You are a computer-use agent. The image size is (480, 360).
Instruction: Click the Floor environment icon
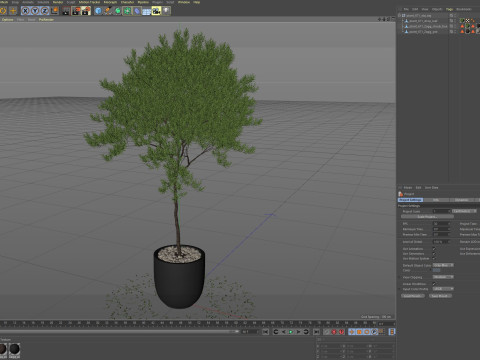click(x=147, y=11)
